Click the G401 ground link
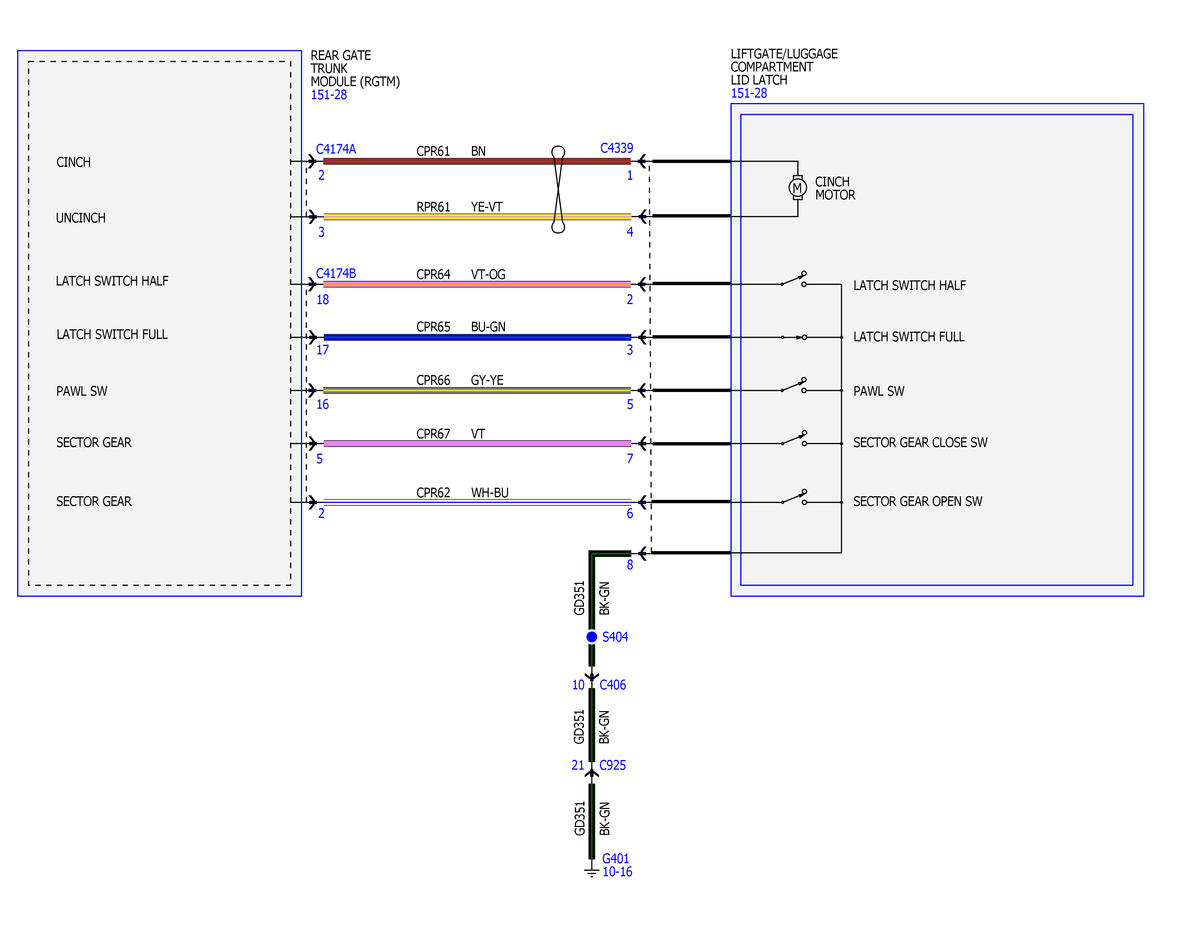The height and width of the screenshot is (927, 1199). click(x=616, y=859)
